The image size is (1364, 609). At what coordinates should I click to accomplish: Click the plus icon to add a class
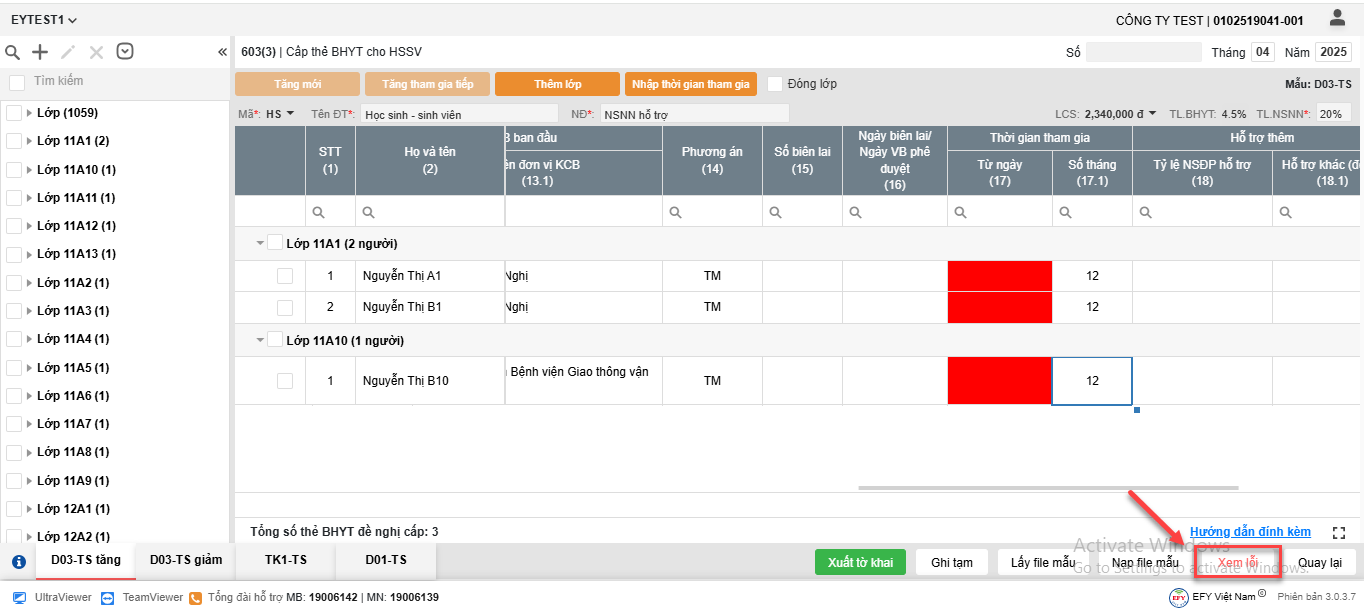point(40,52)
